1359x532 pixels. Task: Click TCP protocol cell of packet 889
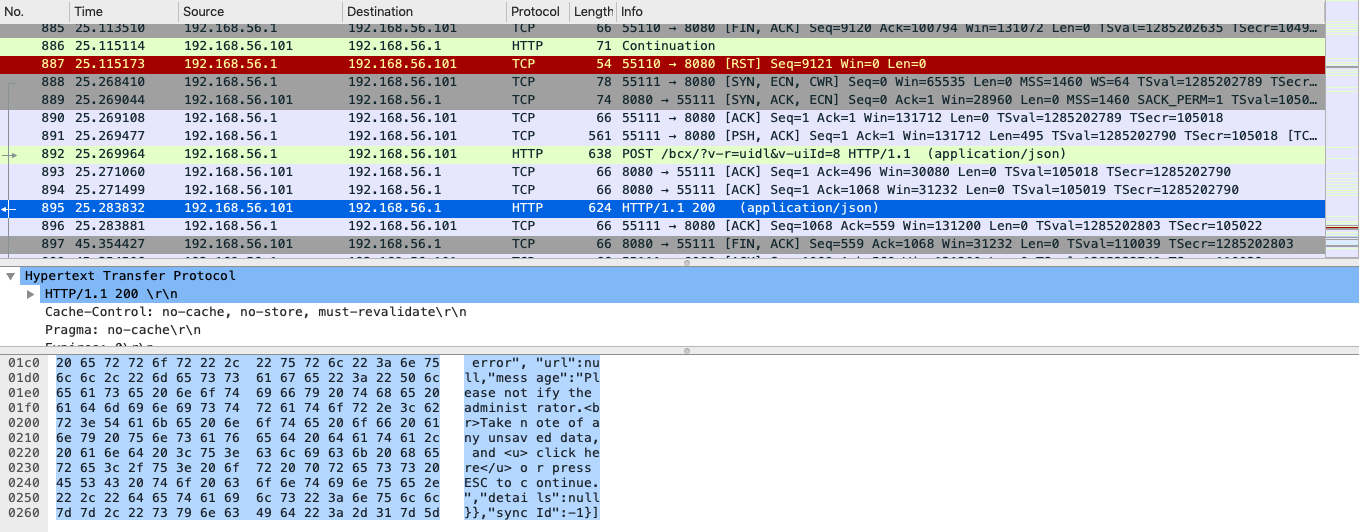coord(523,100)
